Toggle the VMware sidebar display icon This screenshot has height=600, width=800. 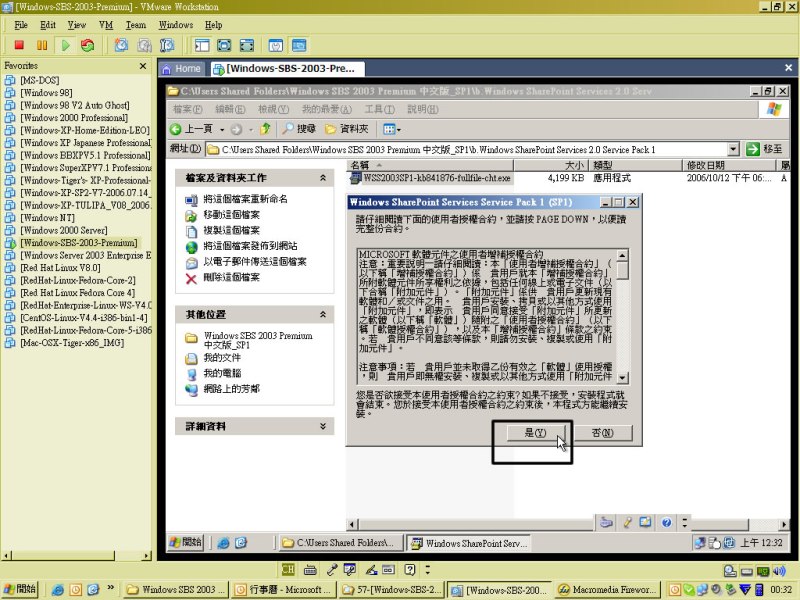[202, 45]
